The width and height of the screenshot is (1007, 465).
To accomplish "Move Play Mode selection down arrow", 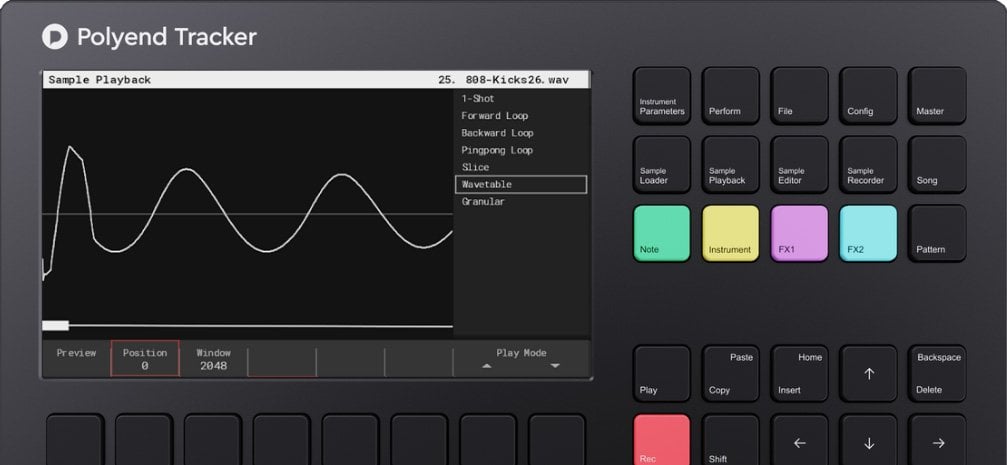I will [555, 366].
